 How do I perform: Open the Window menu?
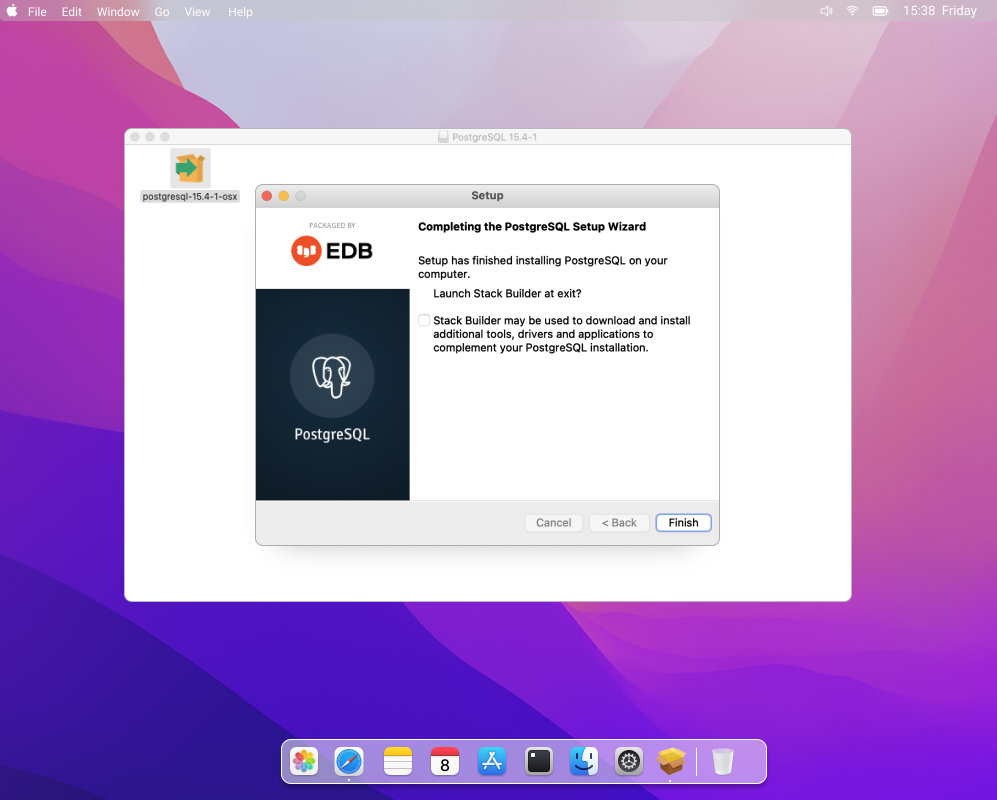(x=118, y=11)
